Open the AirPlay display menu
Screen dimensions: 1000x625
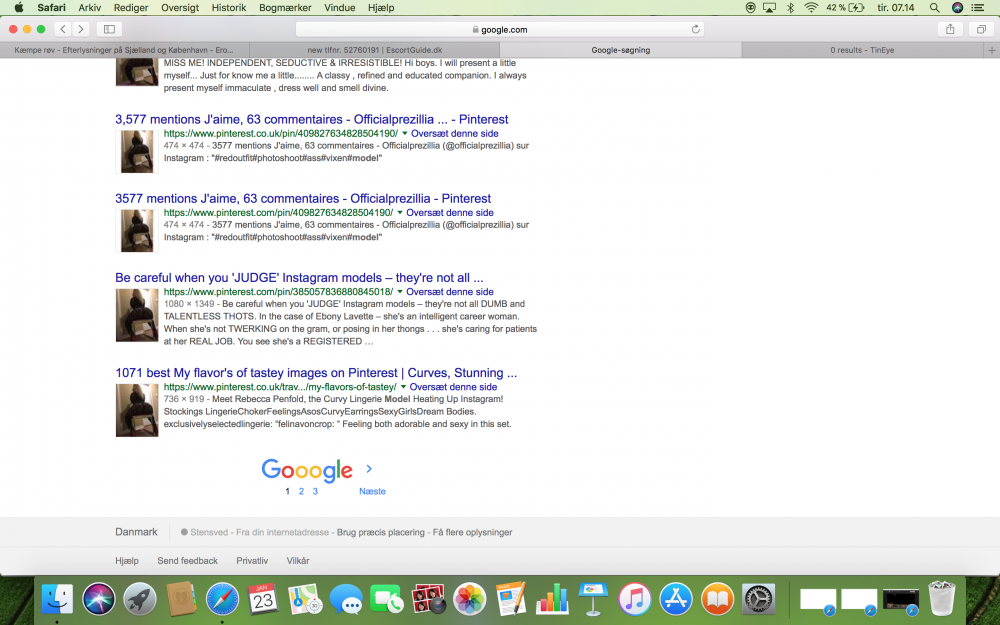pos(770,8)
